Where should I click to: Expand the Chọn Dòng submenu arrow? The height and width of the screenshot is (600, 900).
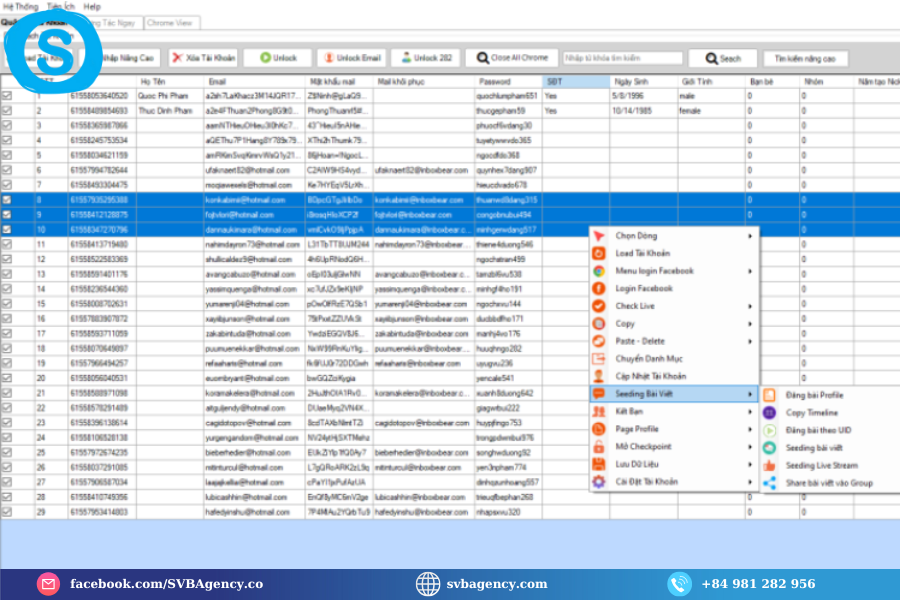coord(750,236)
